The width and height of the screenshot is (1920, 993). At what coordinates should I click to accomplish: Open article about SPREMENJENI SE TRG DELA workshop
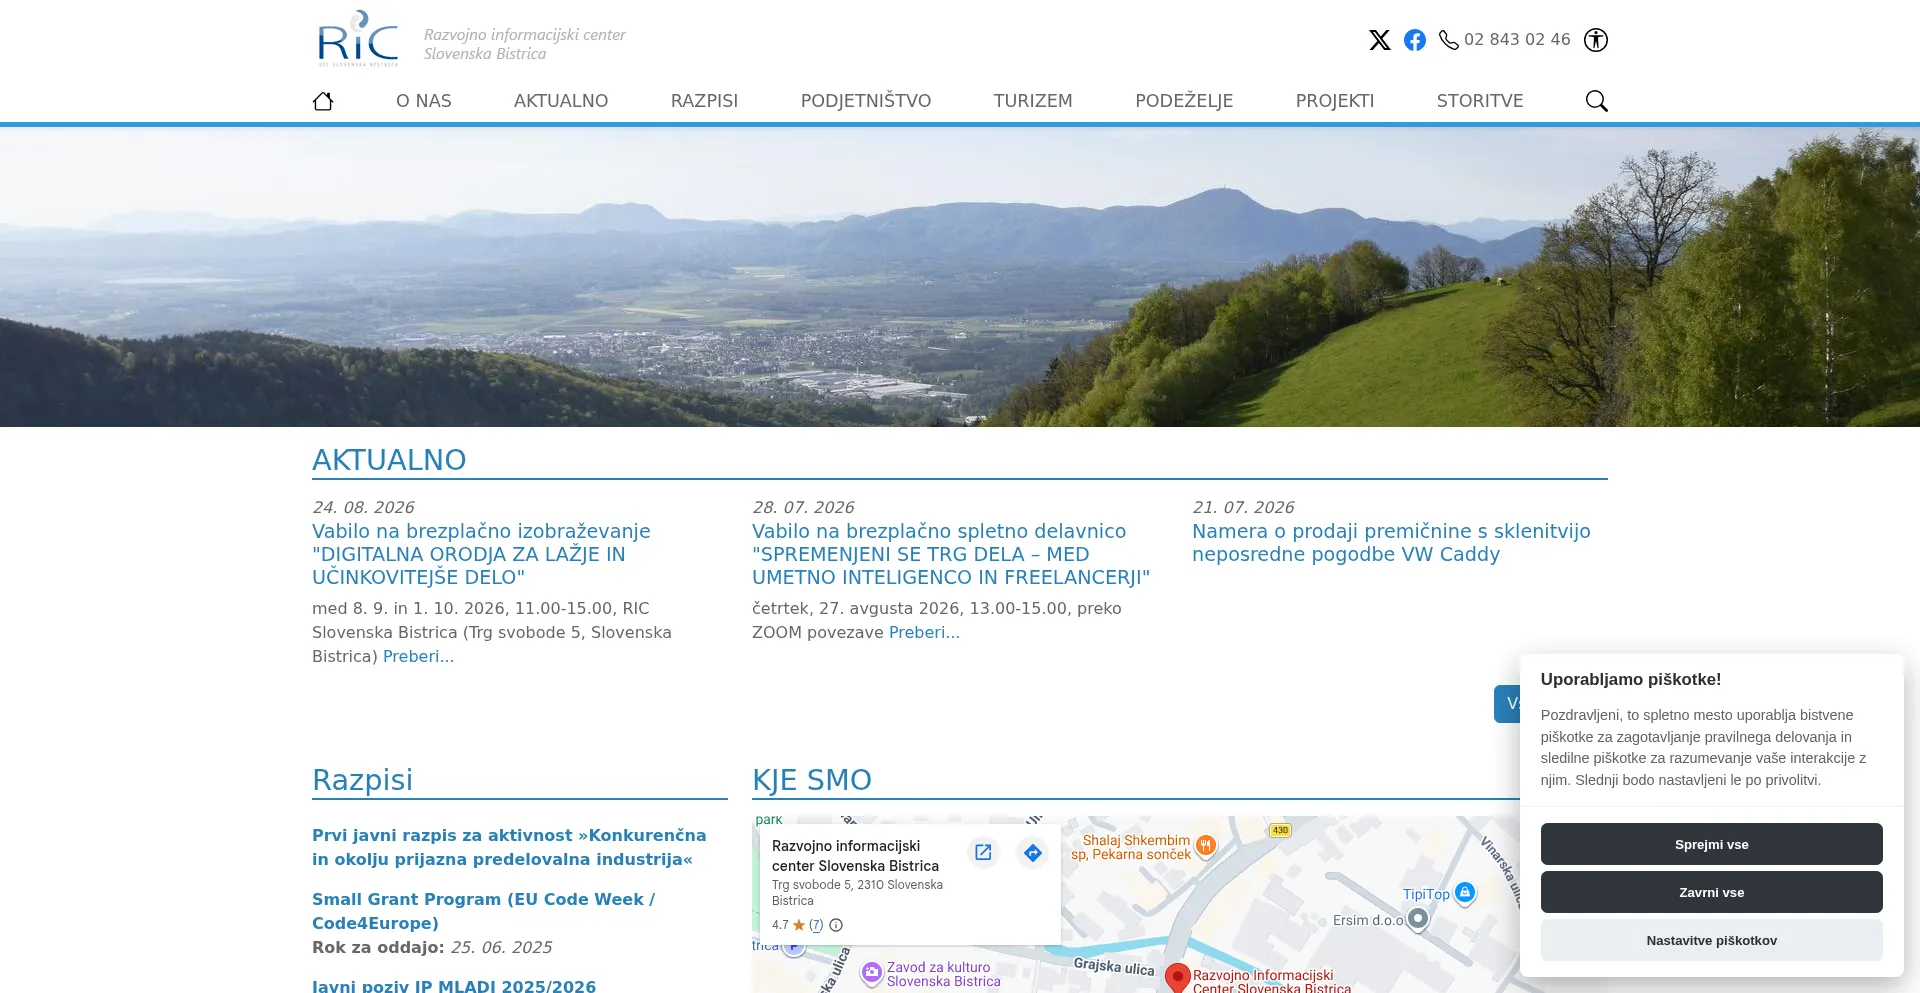(951, 554)
